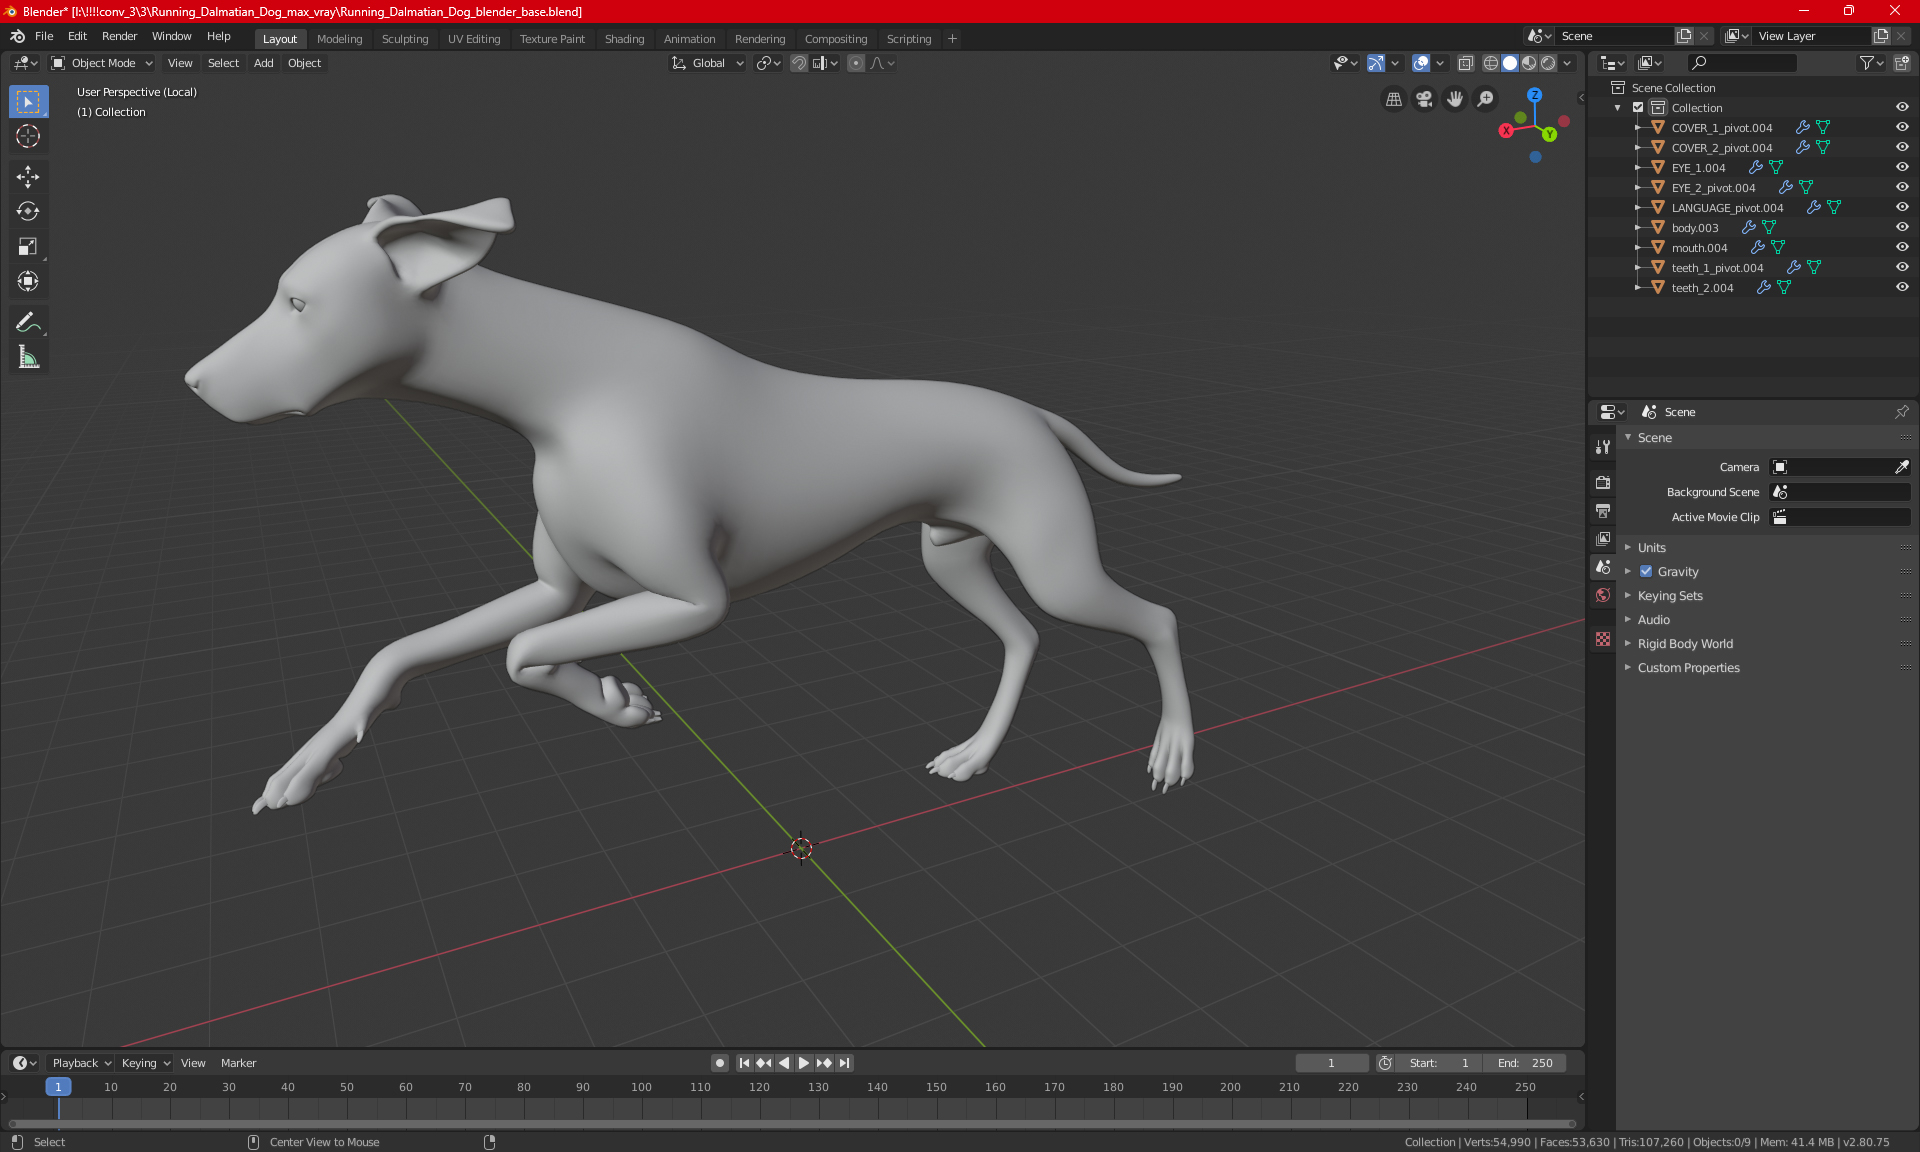Expand the Custom Properties panel

point(1688,668)
